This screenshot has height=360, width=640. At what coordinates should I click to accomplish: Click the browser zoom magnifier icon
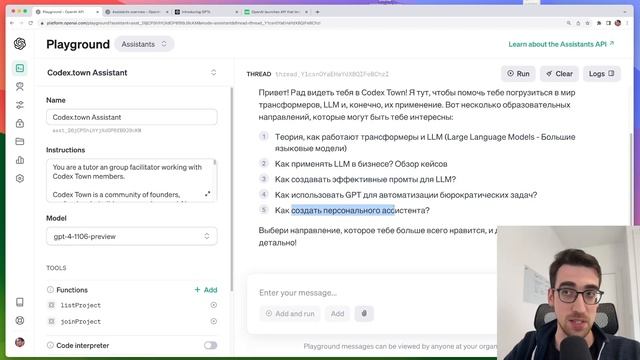coord(569,23)
